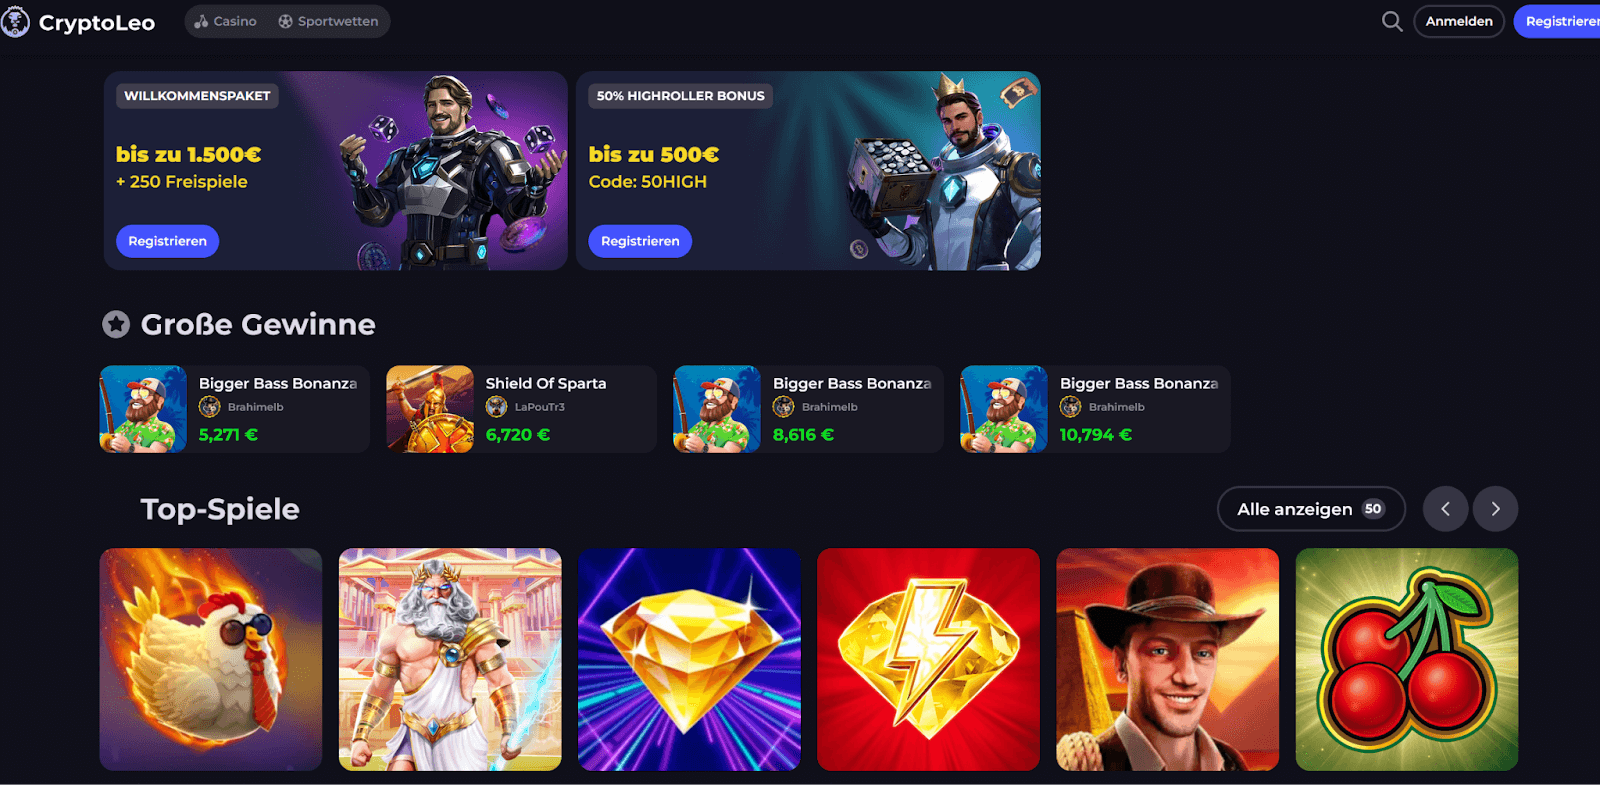Viewport: 1600px width, 785px height.
Task: Open Shield Of Sparta win card
Action: 521,409
